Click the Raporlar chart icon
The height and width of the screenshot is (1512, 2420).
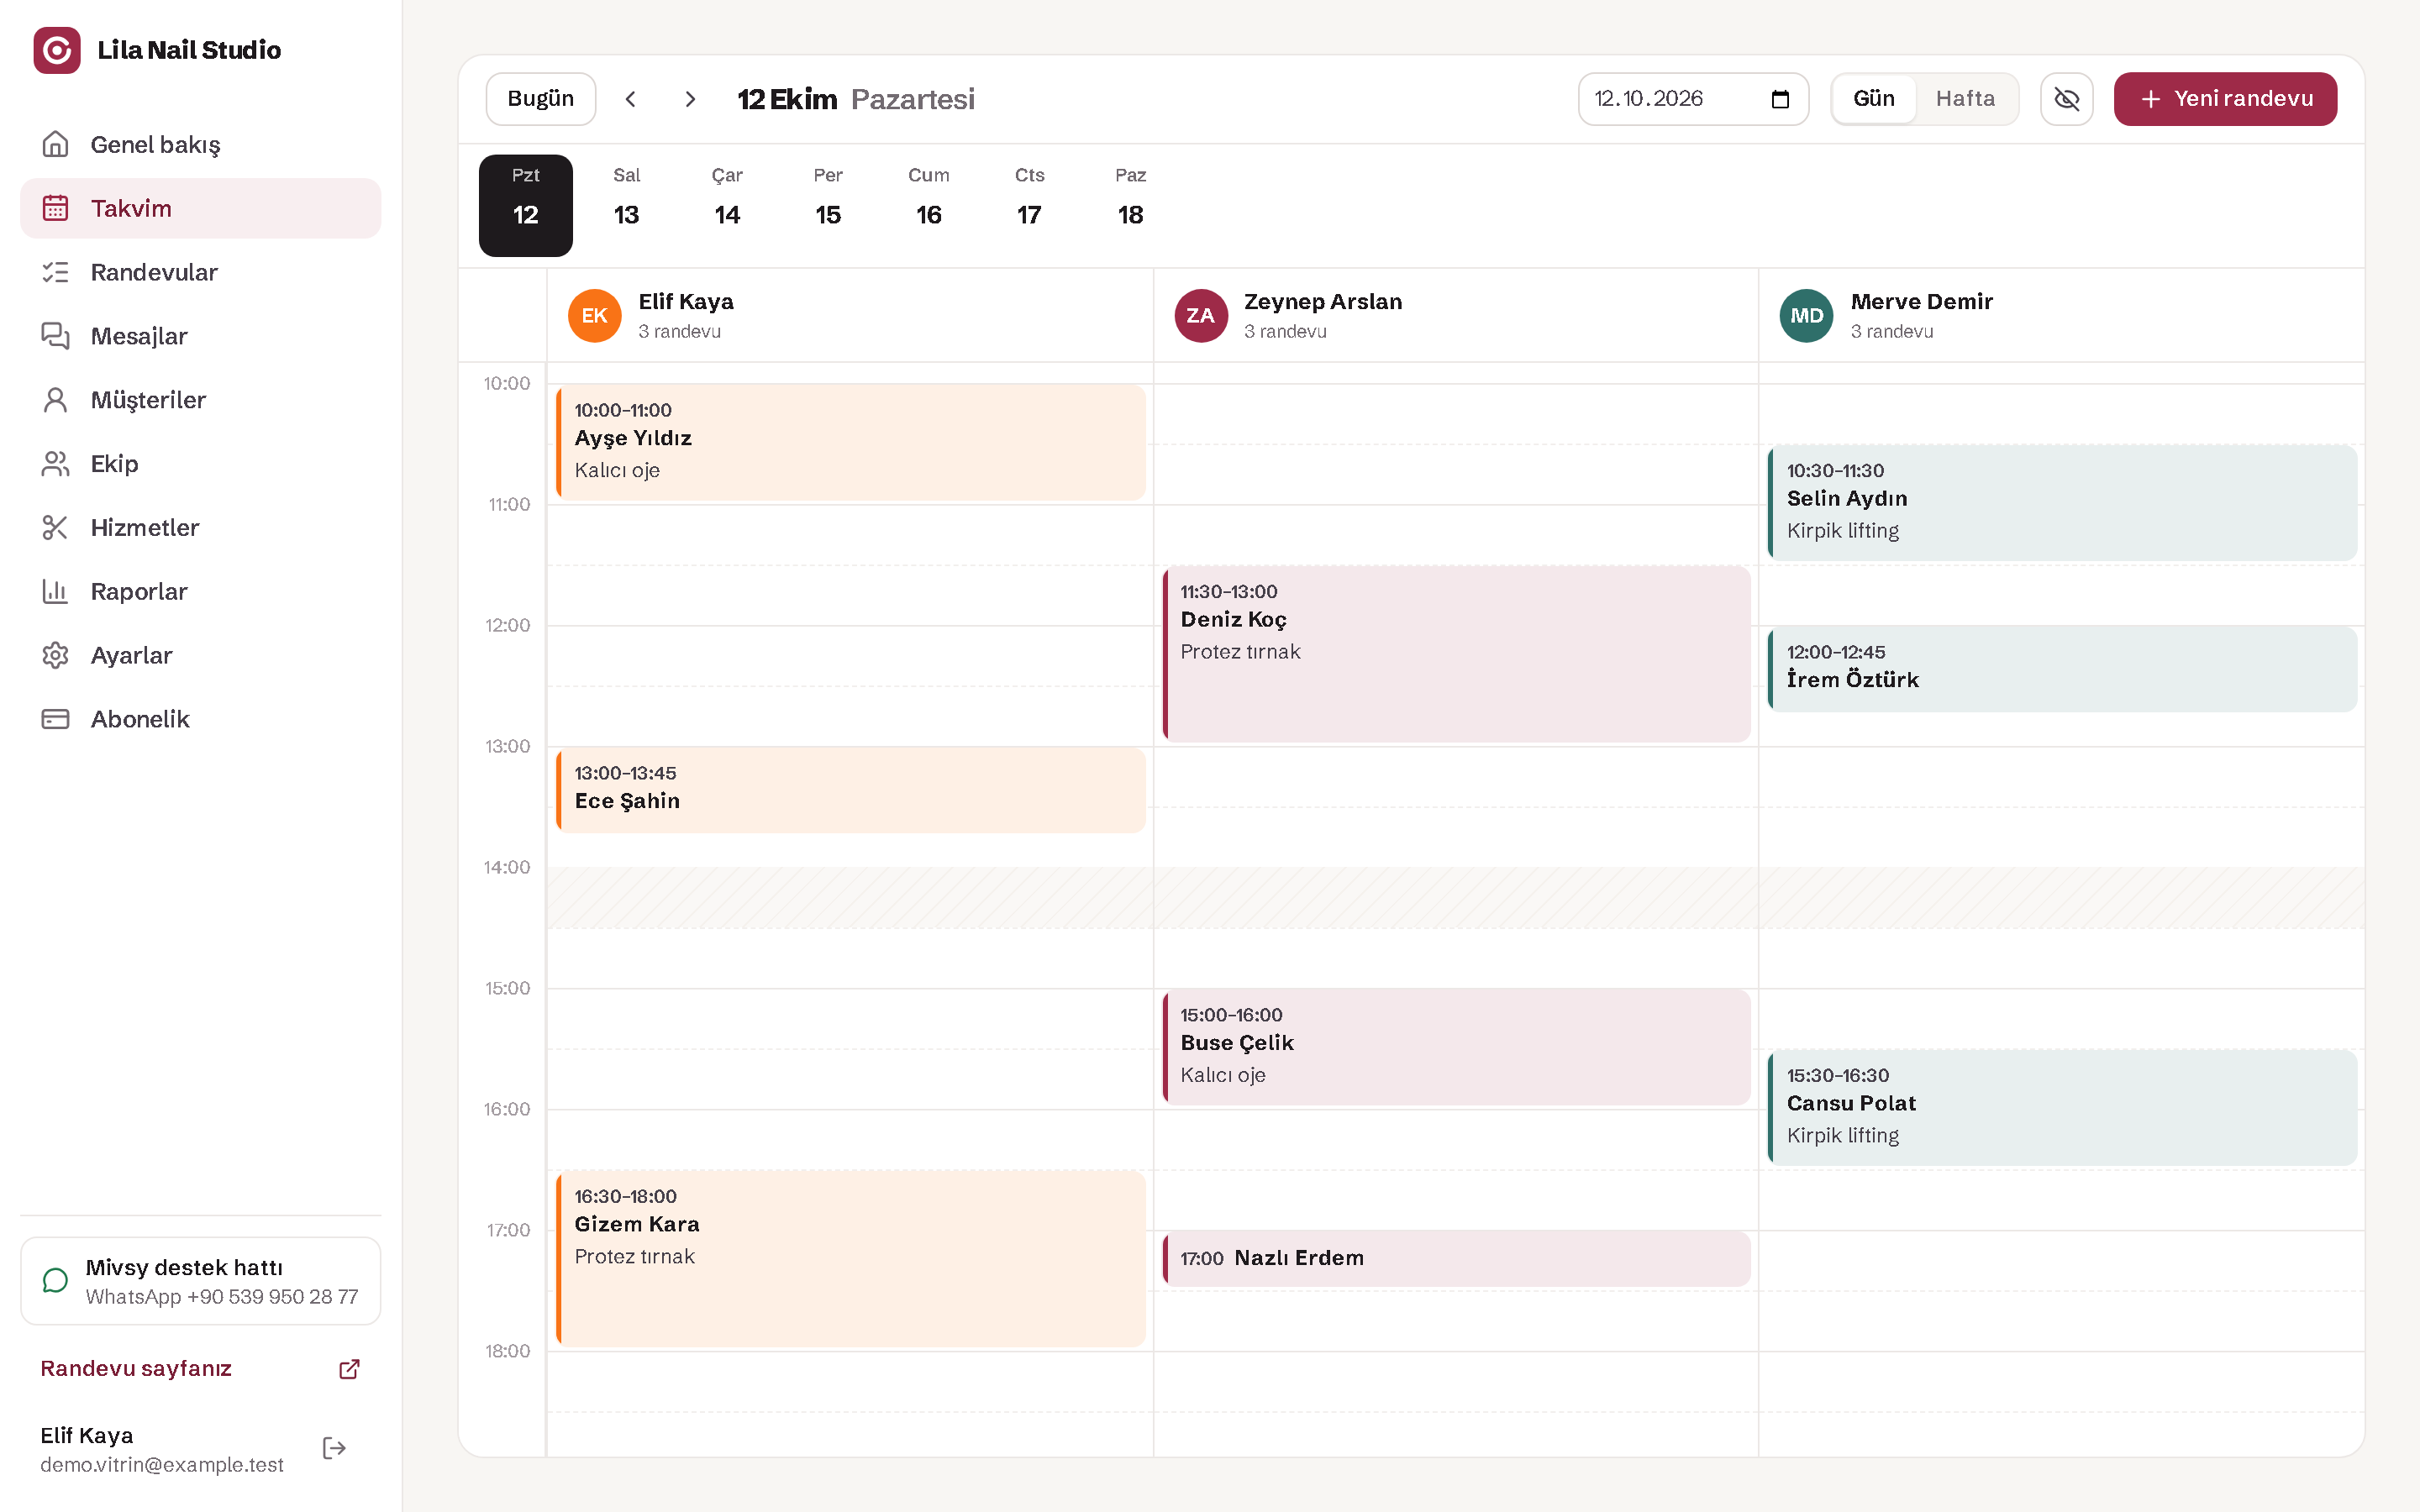(55, 592)
